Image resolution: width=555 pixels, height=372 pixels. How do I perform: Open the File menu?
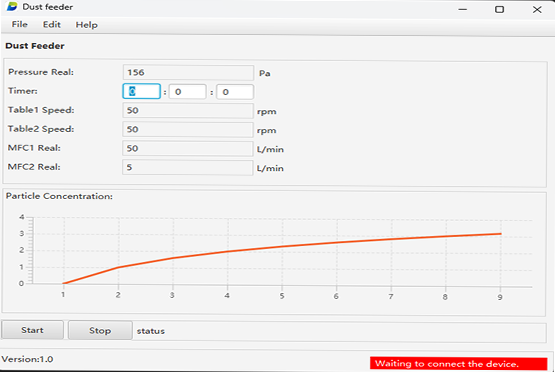[x=19, y=24]
